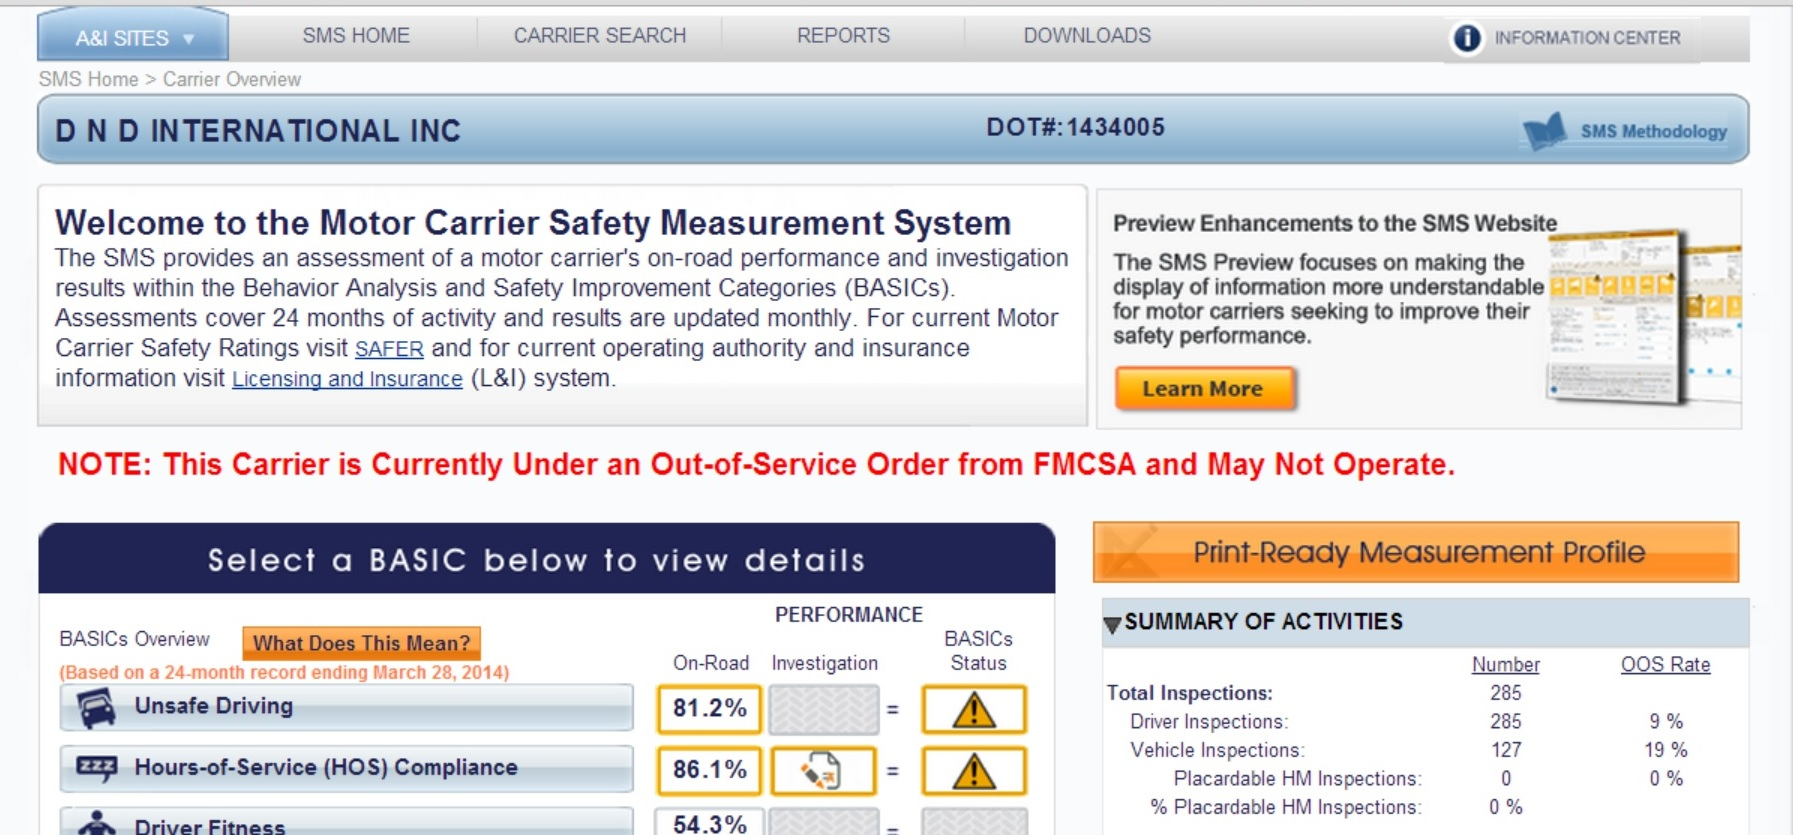
Task: Click the HOS Compliance alert warning icon
Action: [974, 771]
